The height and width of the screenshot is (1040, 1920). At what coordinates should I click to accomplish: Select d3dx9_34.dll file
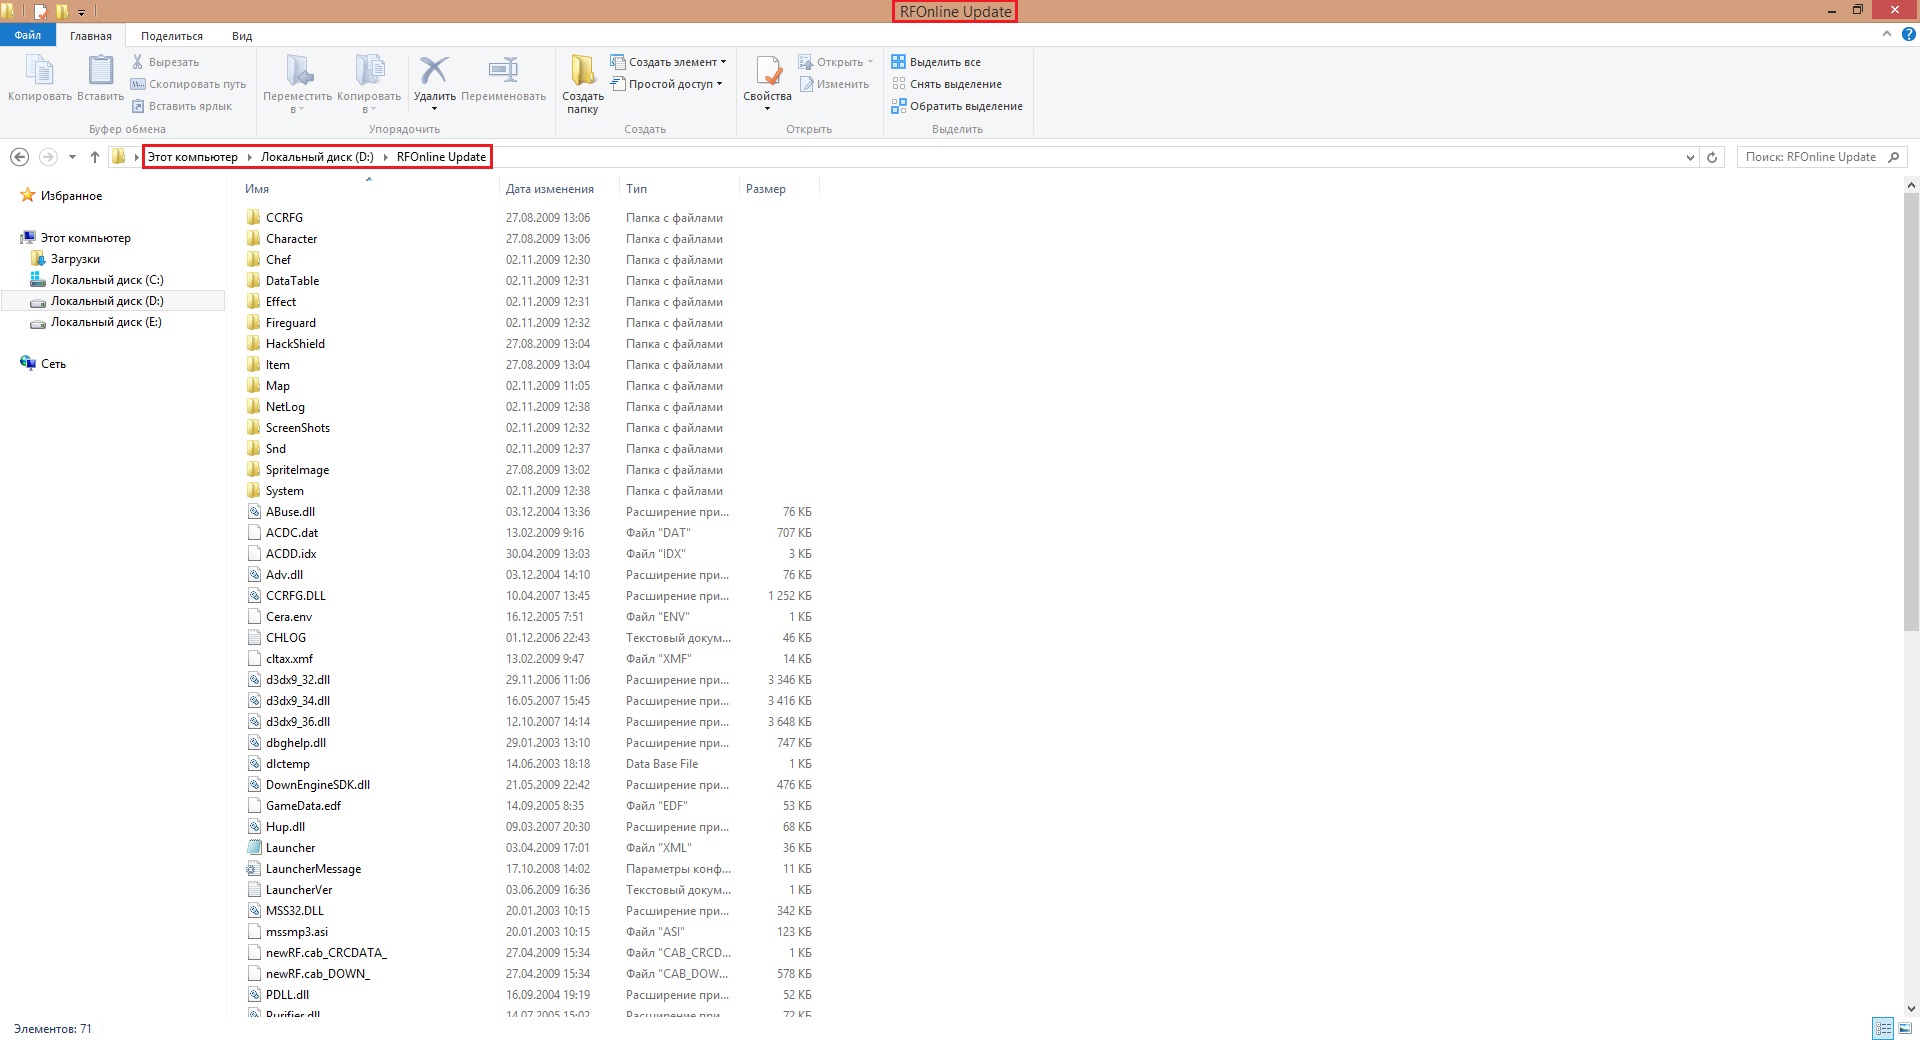pyautogui.click(x=297, y=701)
